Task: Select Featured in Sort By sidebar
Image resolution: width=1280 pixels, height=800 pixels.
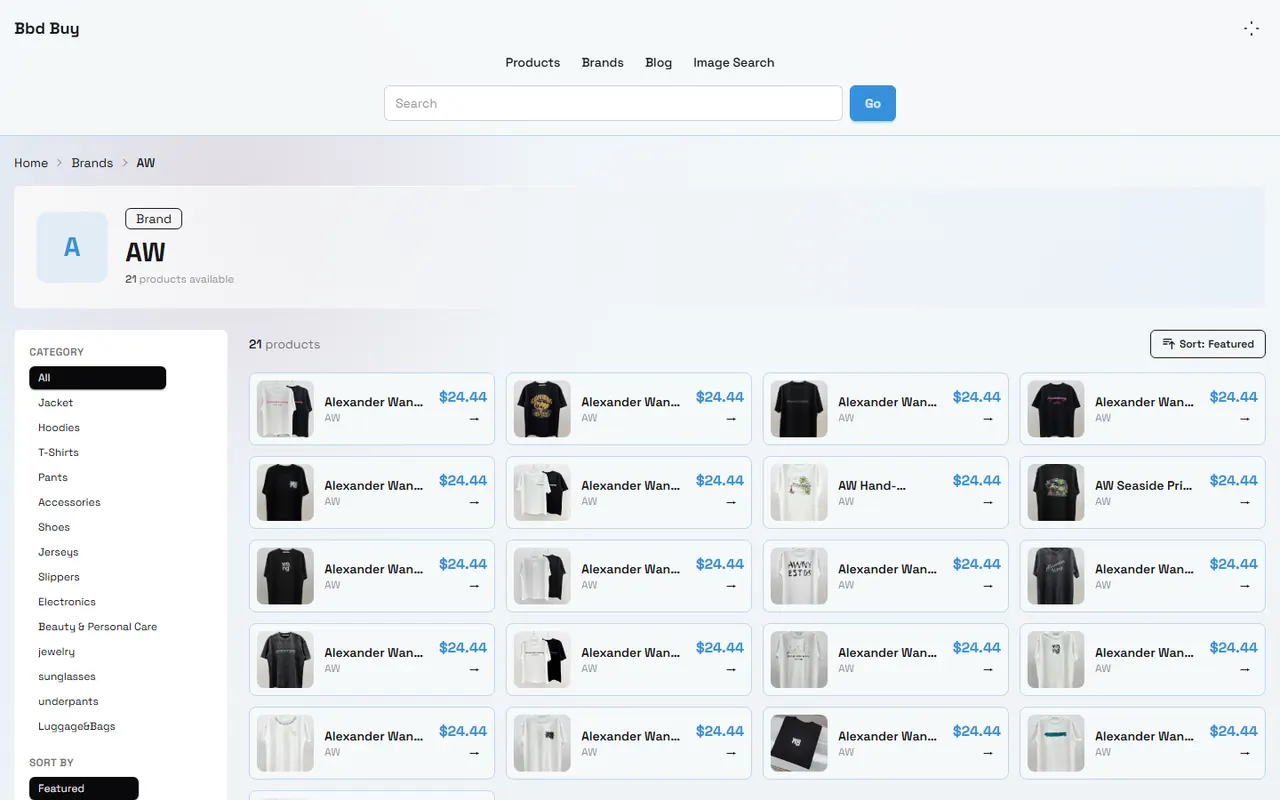Action: [84, 789]
